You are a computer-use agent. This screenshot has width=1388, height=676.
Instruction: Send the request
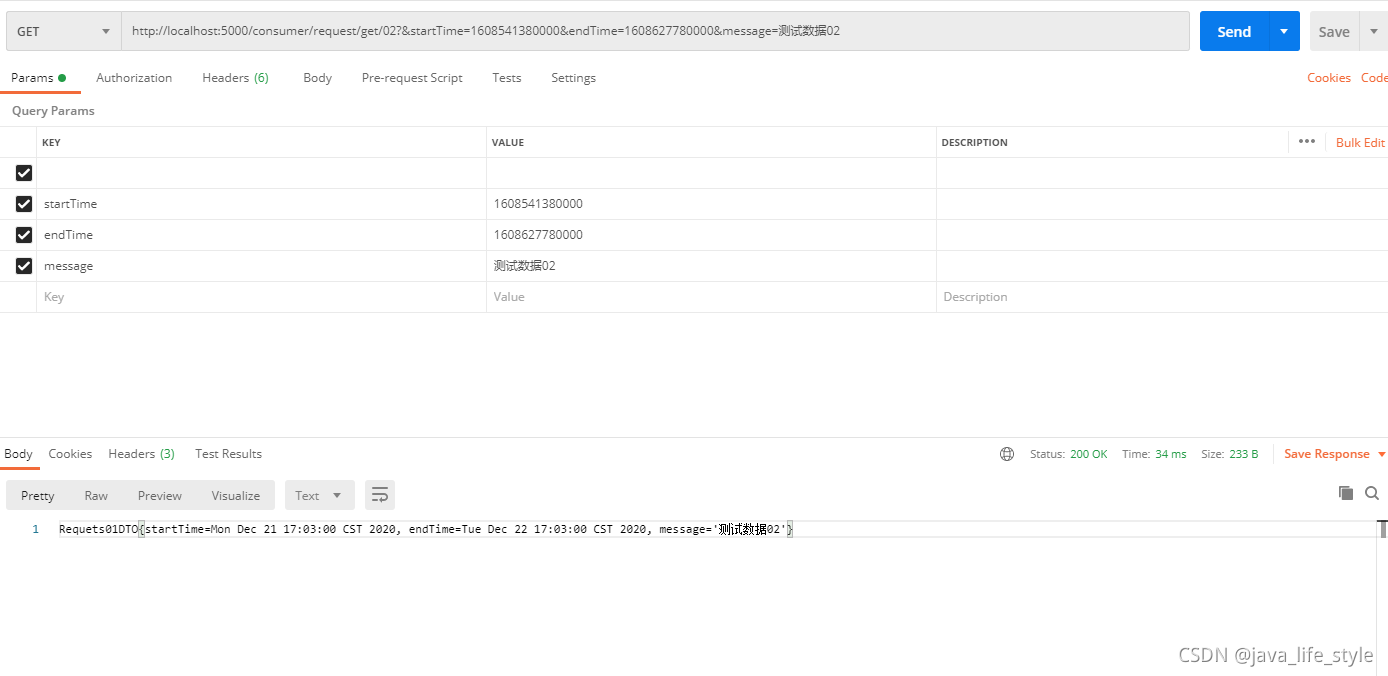coord(1234,31)
